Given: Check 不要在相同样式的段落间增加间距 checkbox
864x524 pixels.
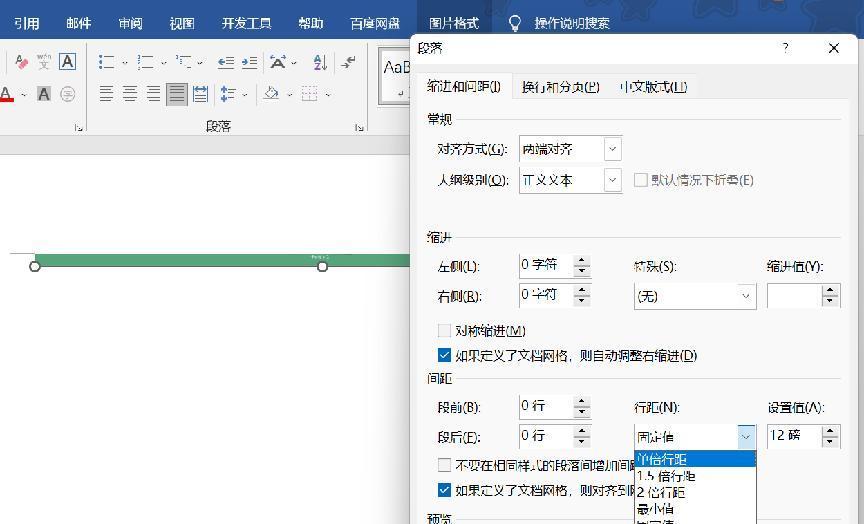Looking at the screenshot, I should (444, 465).
